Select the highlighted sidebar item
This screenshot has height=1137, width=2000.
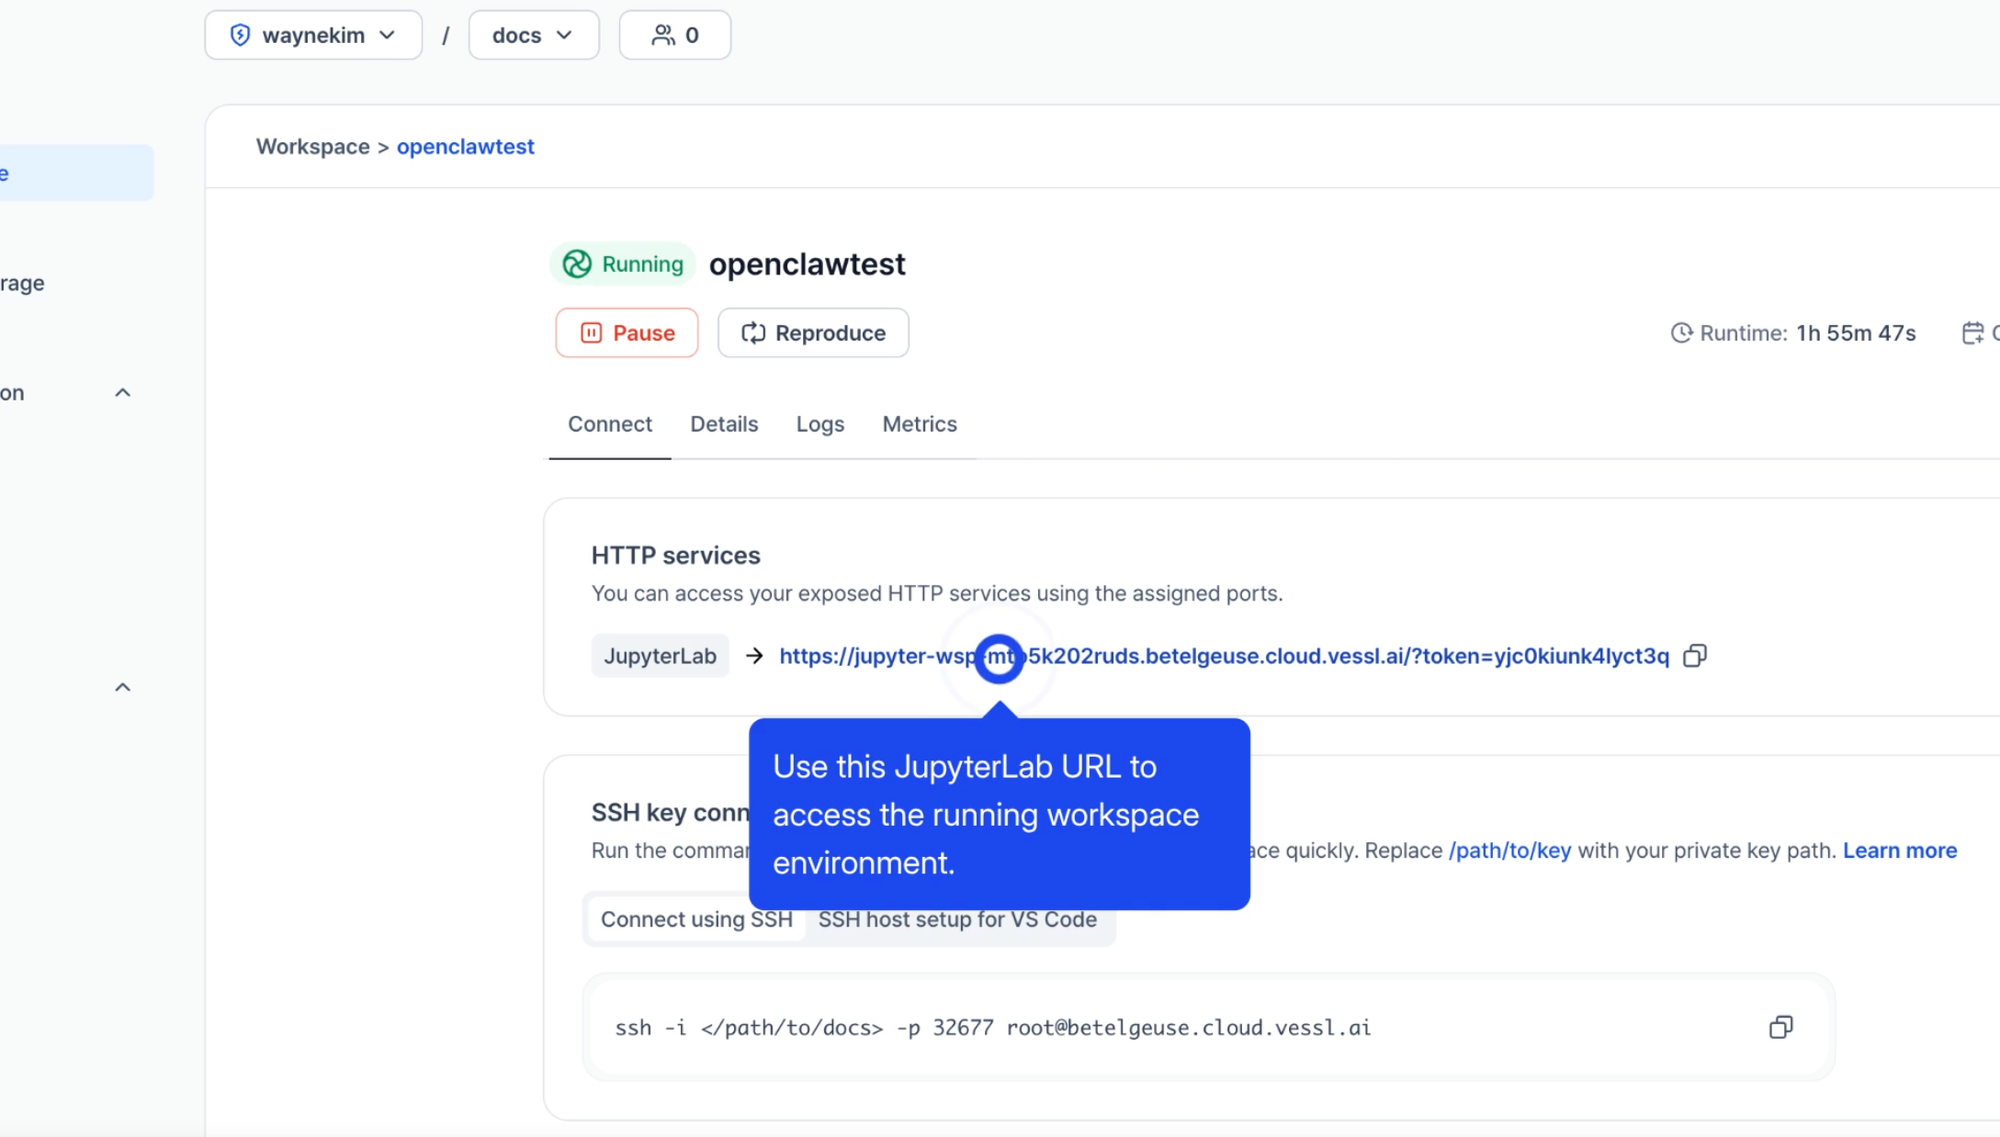76,173
